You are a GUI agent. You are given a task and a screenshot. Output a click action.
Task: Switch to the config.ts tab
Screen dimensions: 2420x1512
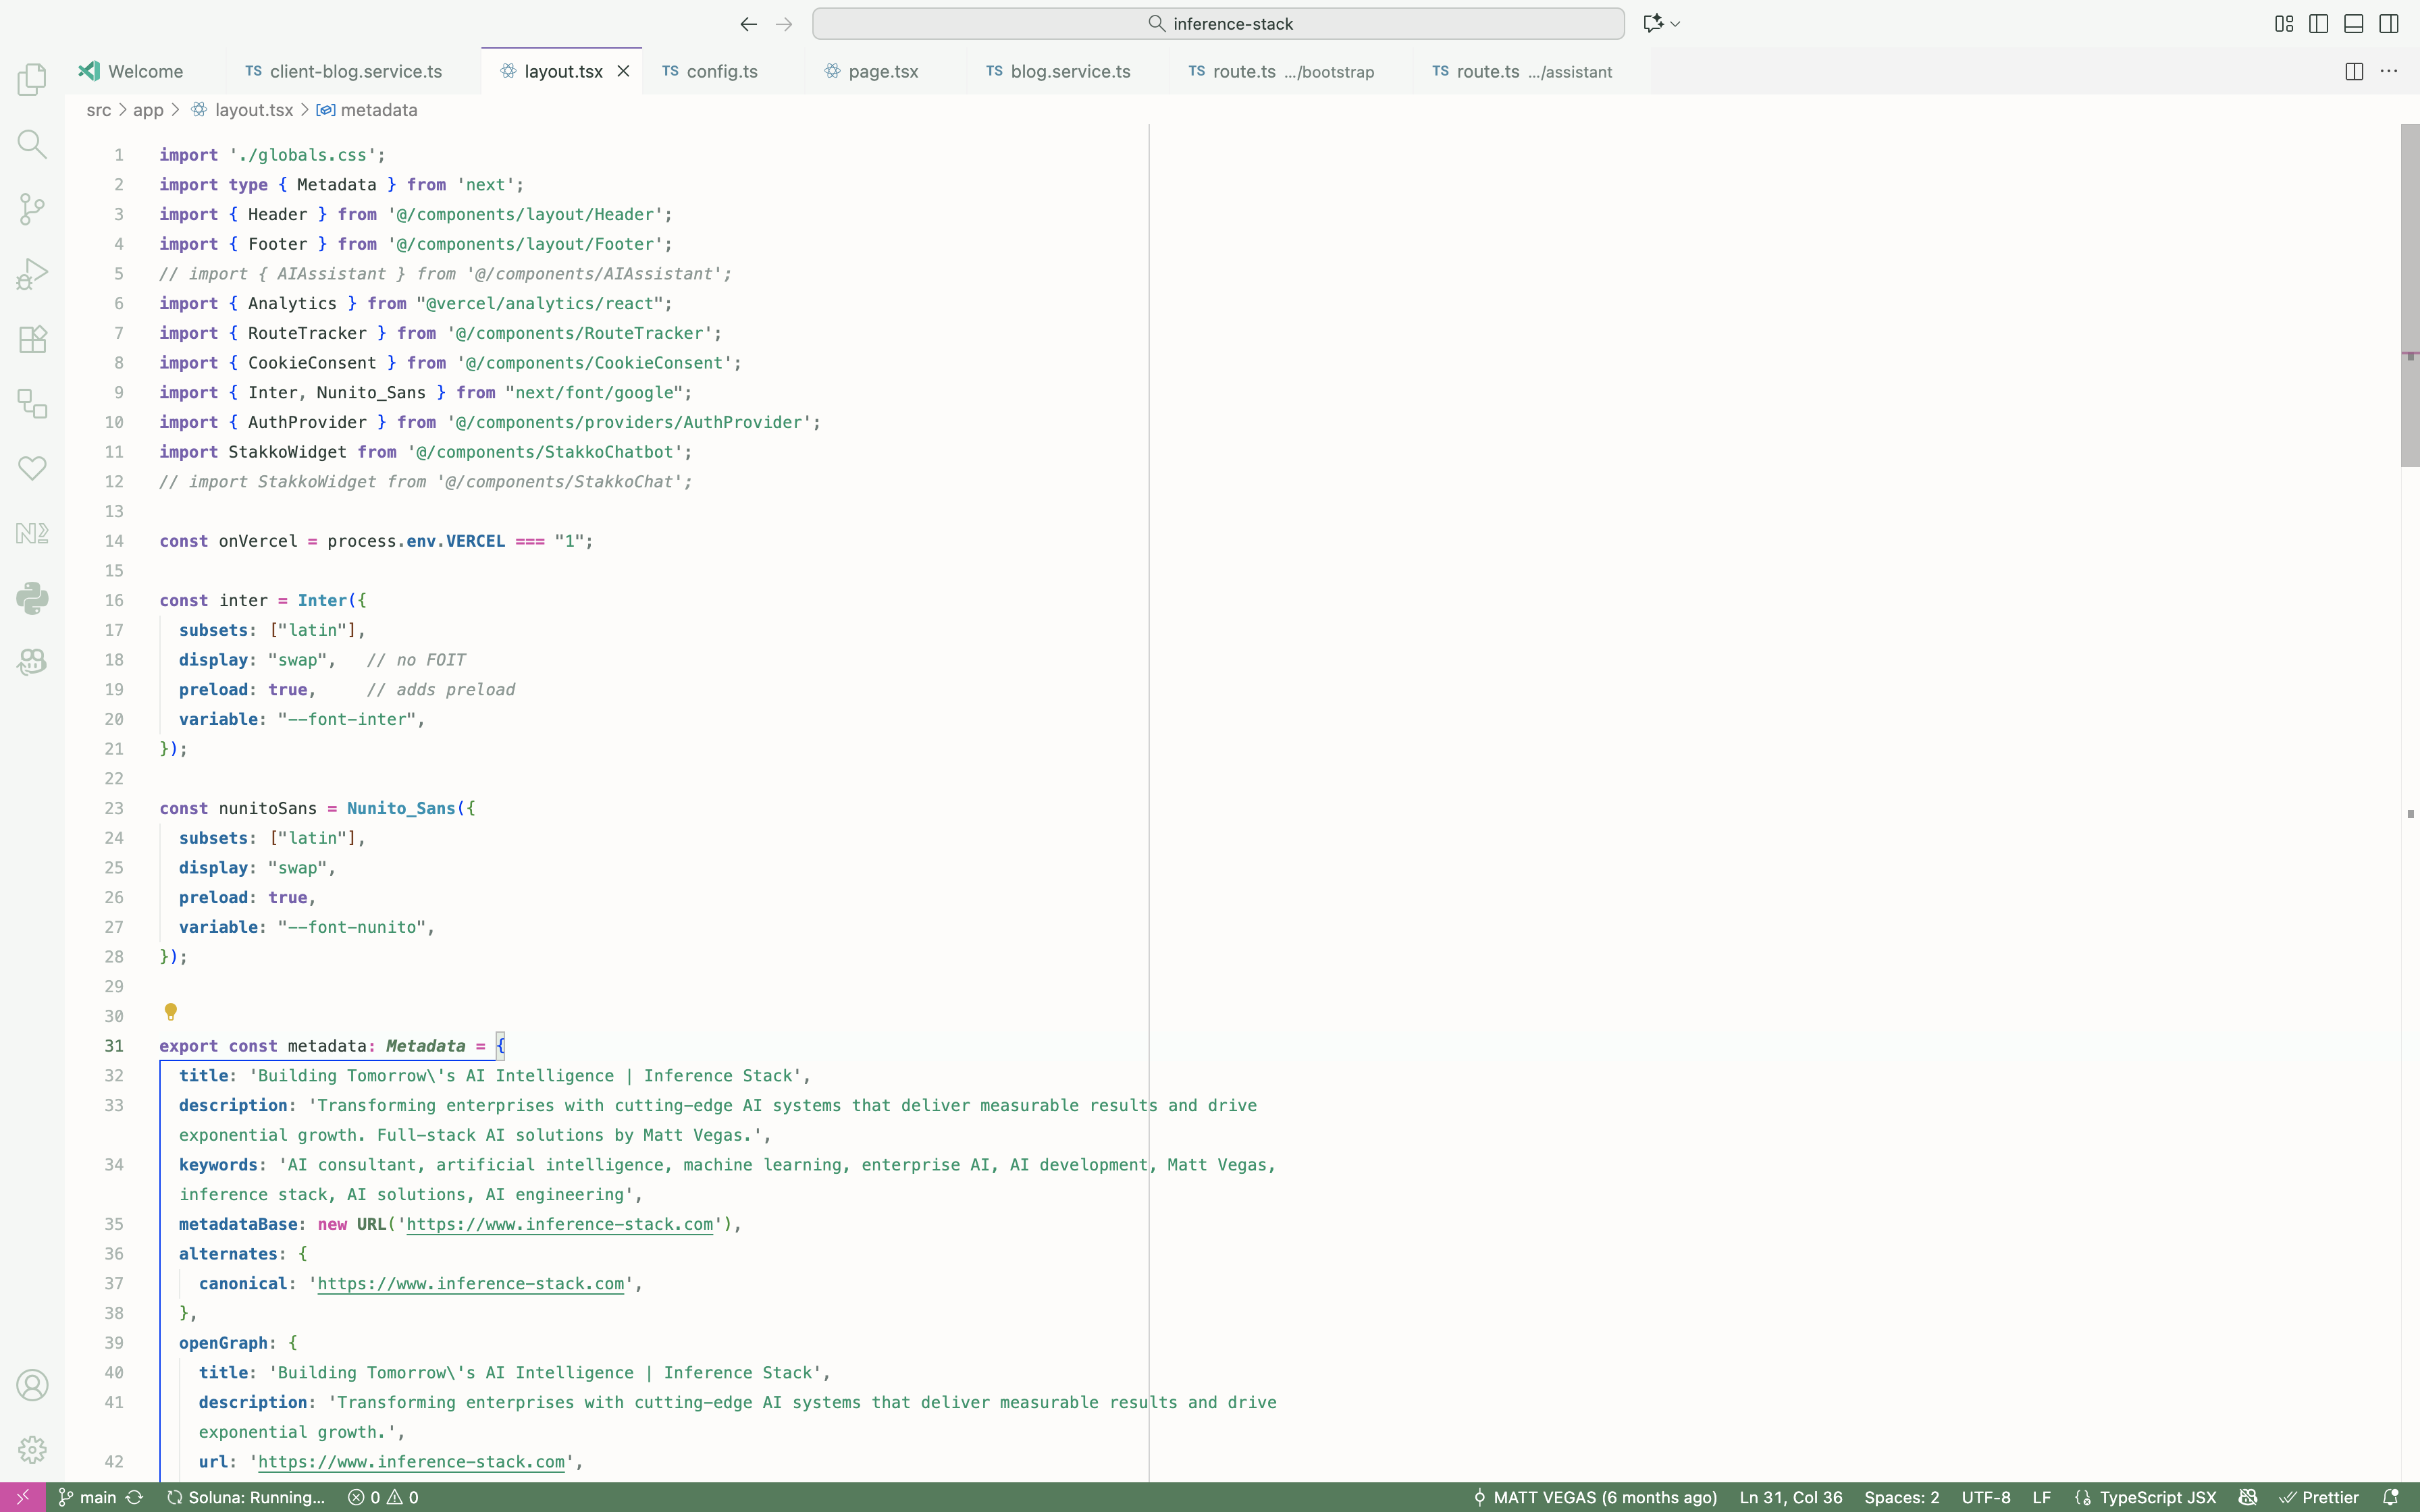721,71
